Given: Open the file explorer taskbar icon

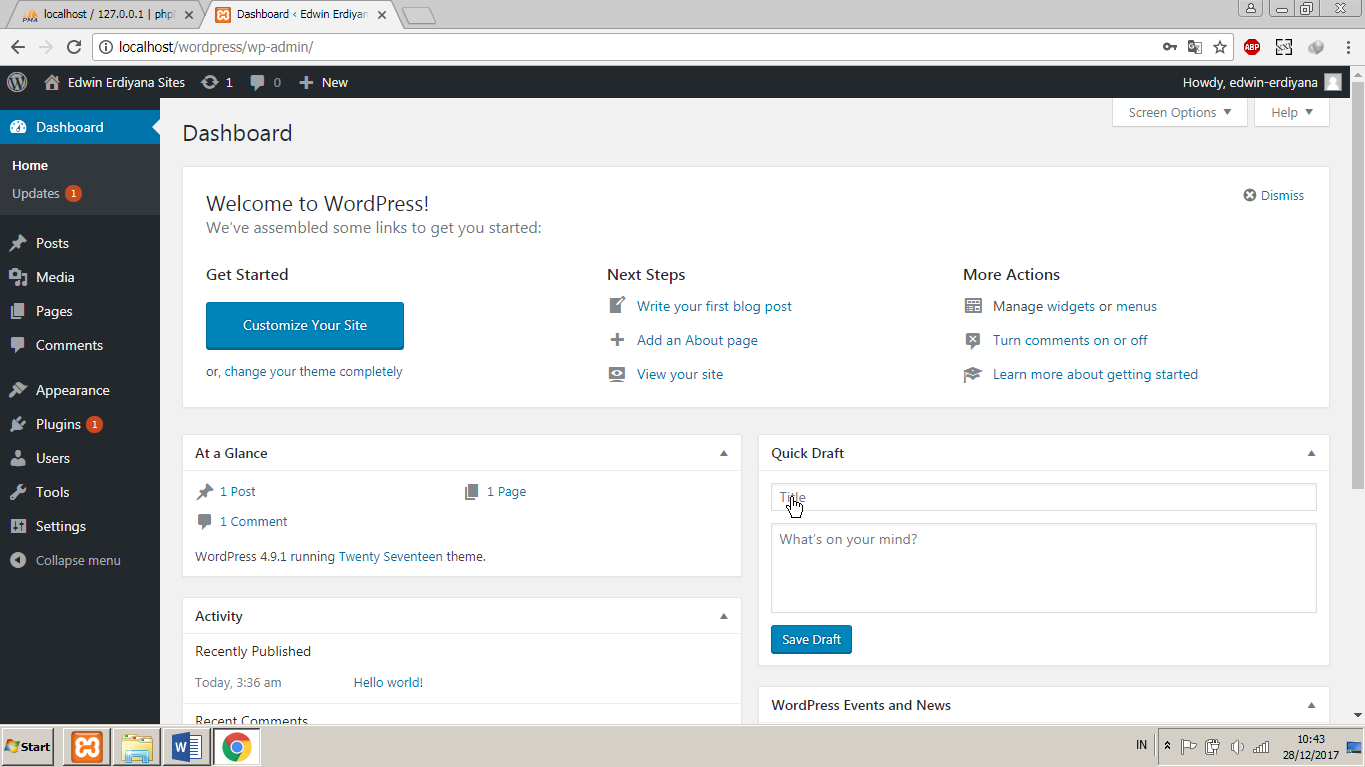Looking at the screenshot, I should (x=137, y=747).
